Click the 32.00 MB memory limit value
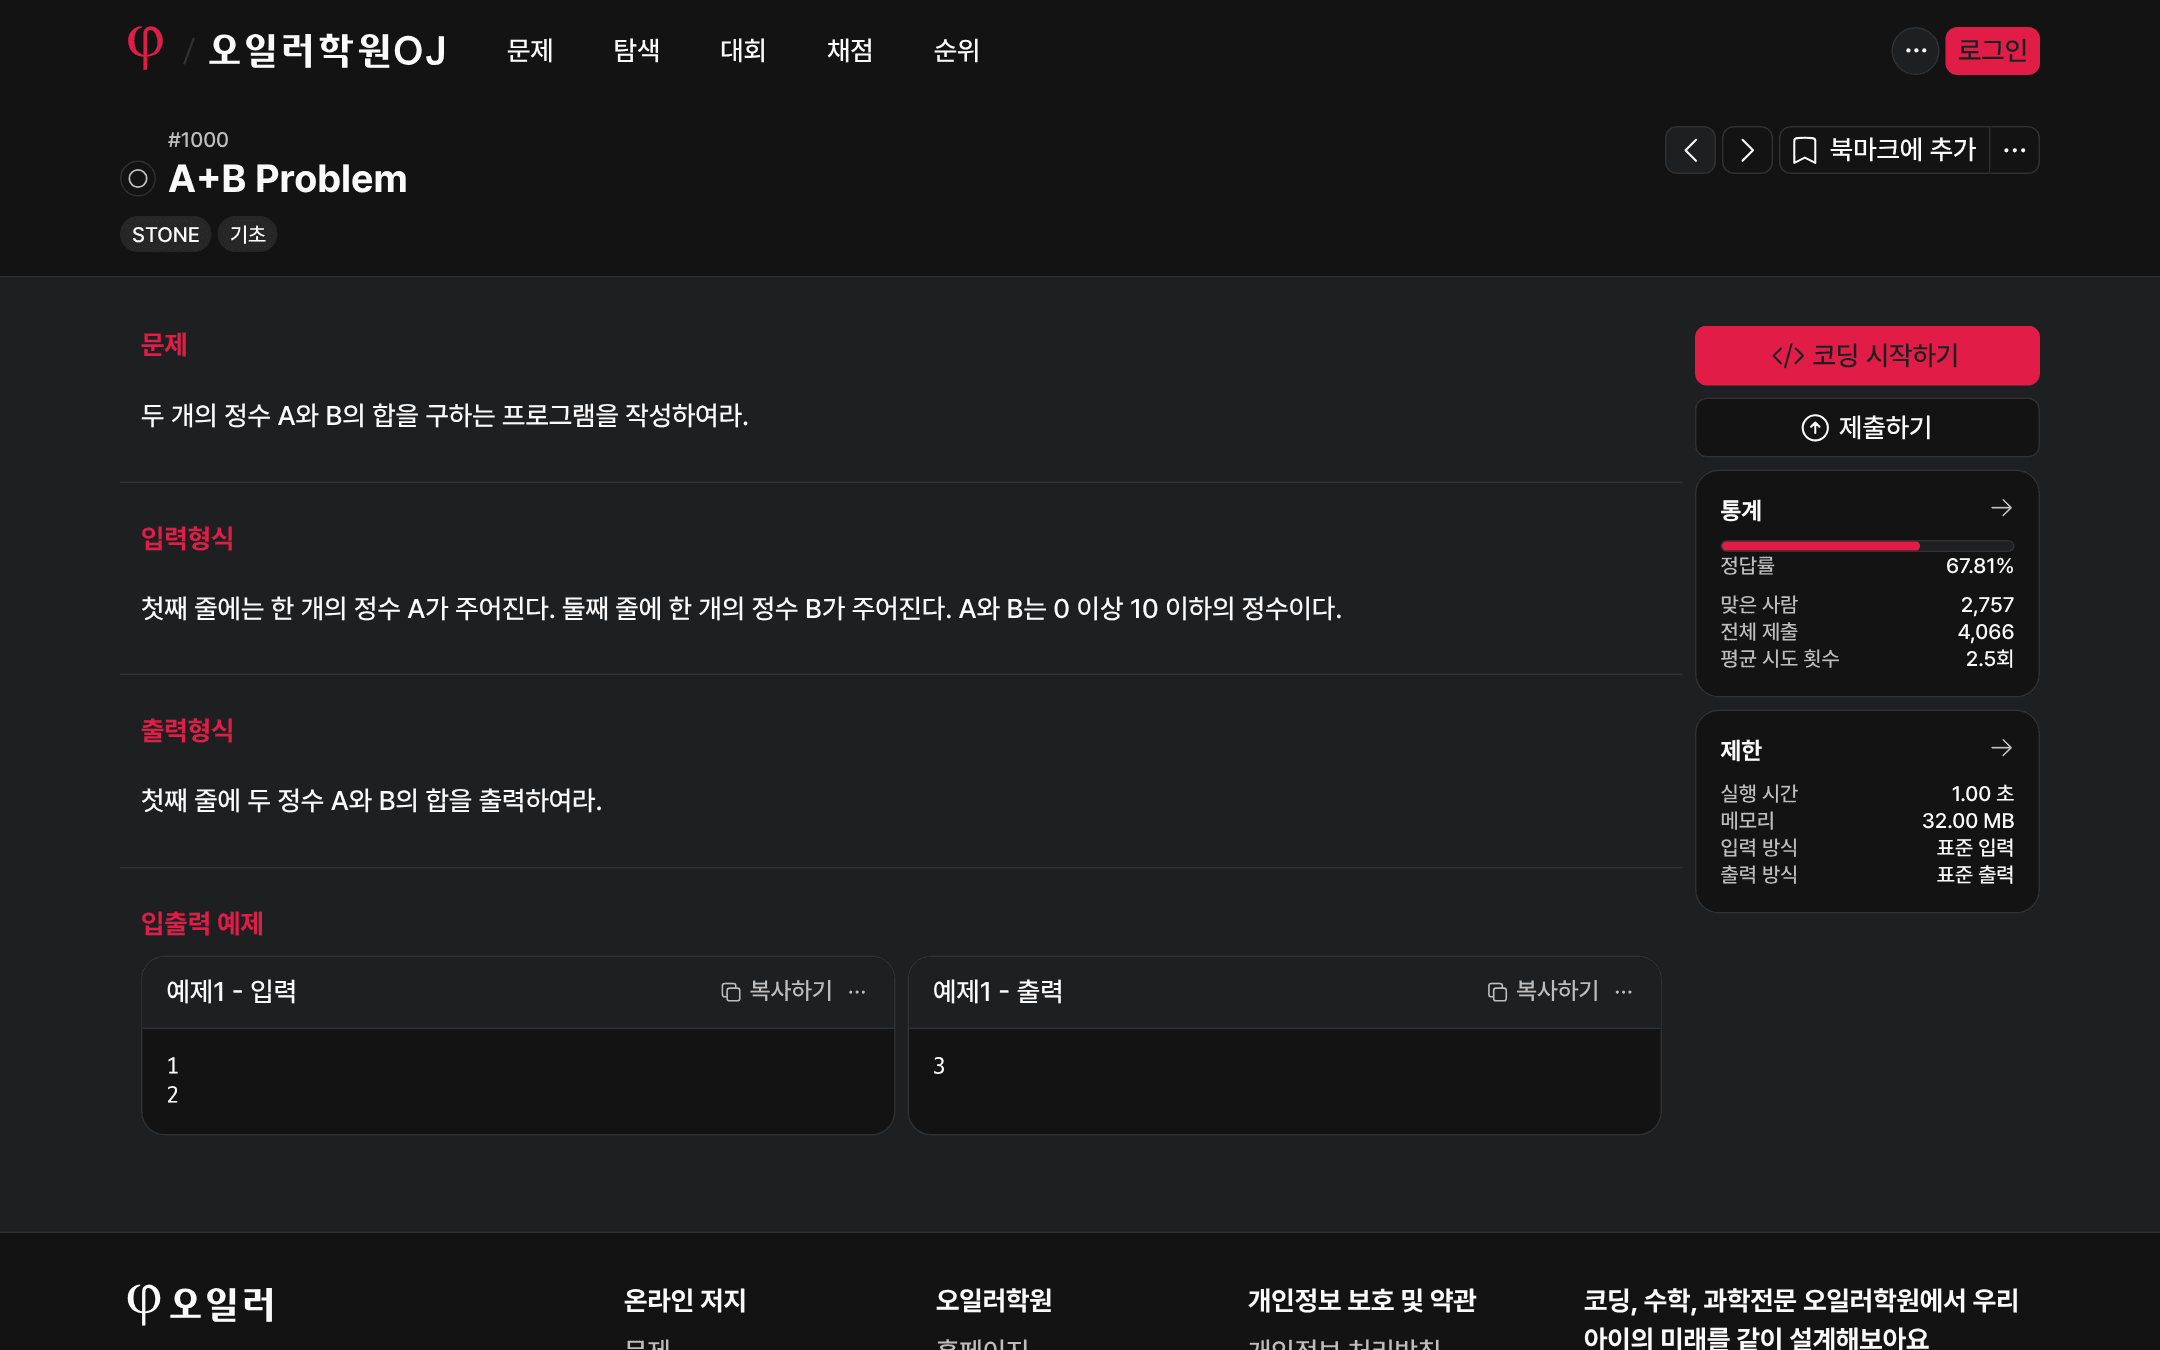 [1967, 821]
